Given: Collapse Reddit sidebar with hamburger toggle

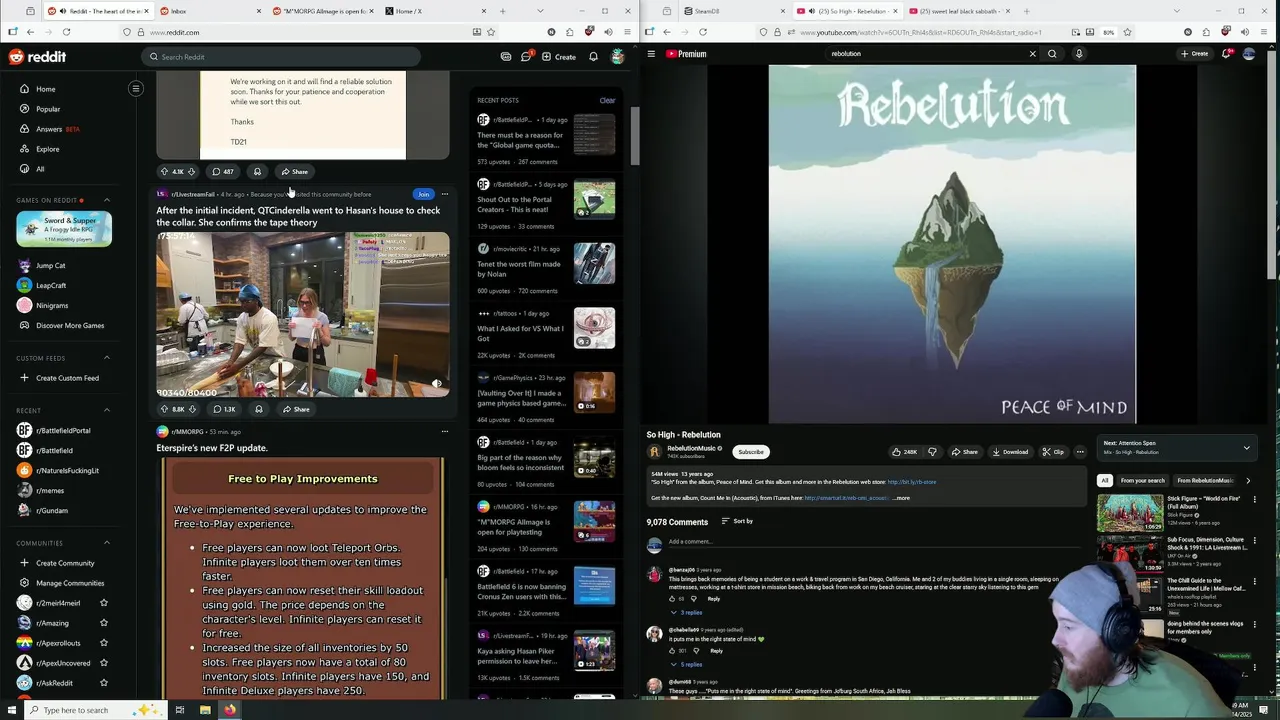Looking at the screenshot, I should click(x=136, y=89).
